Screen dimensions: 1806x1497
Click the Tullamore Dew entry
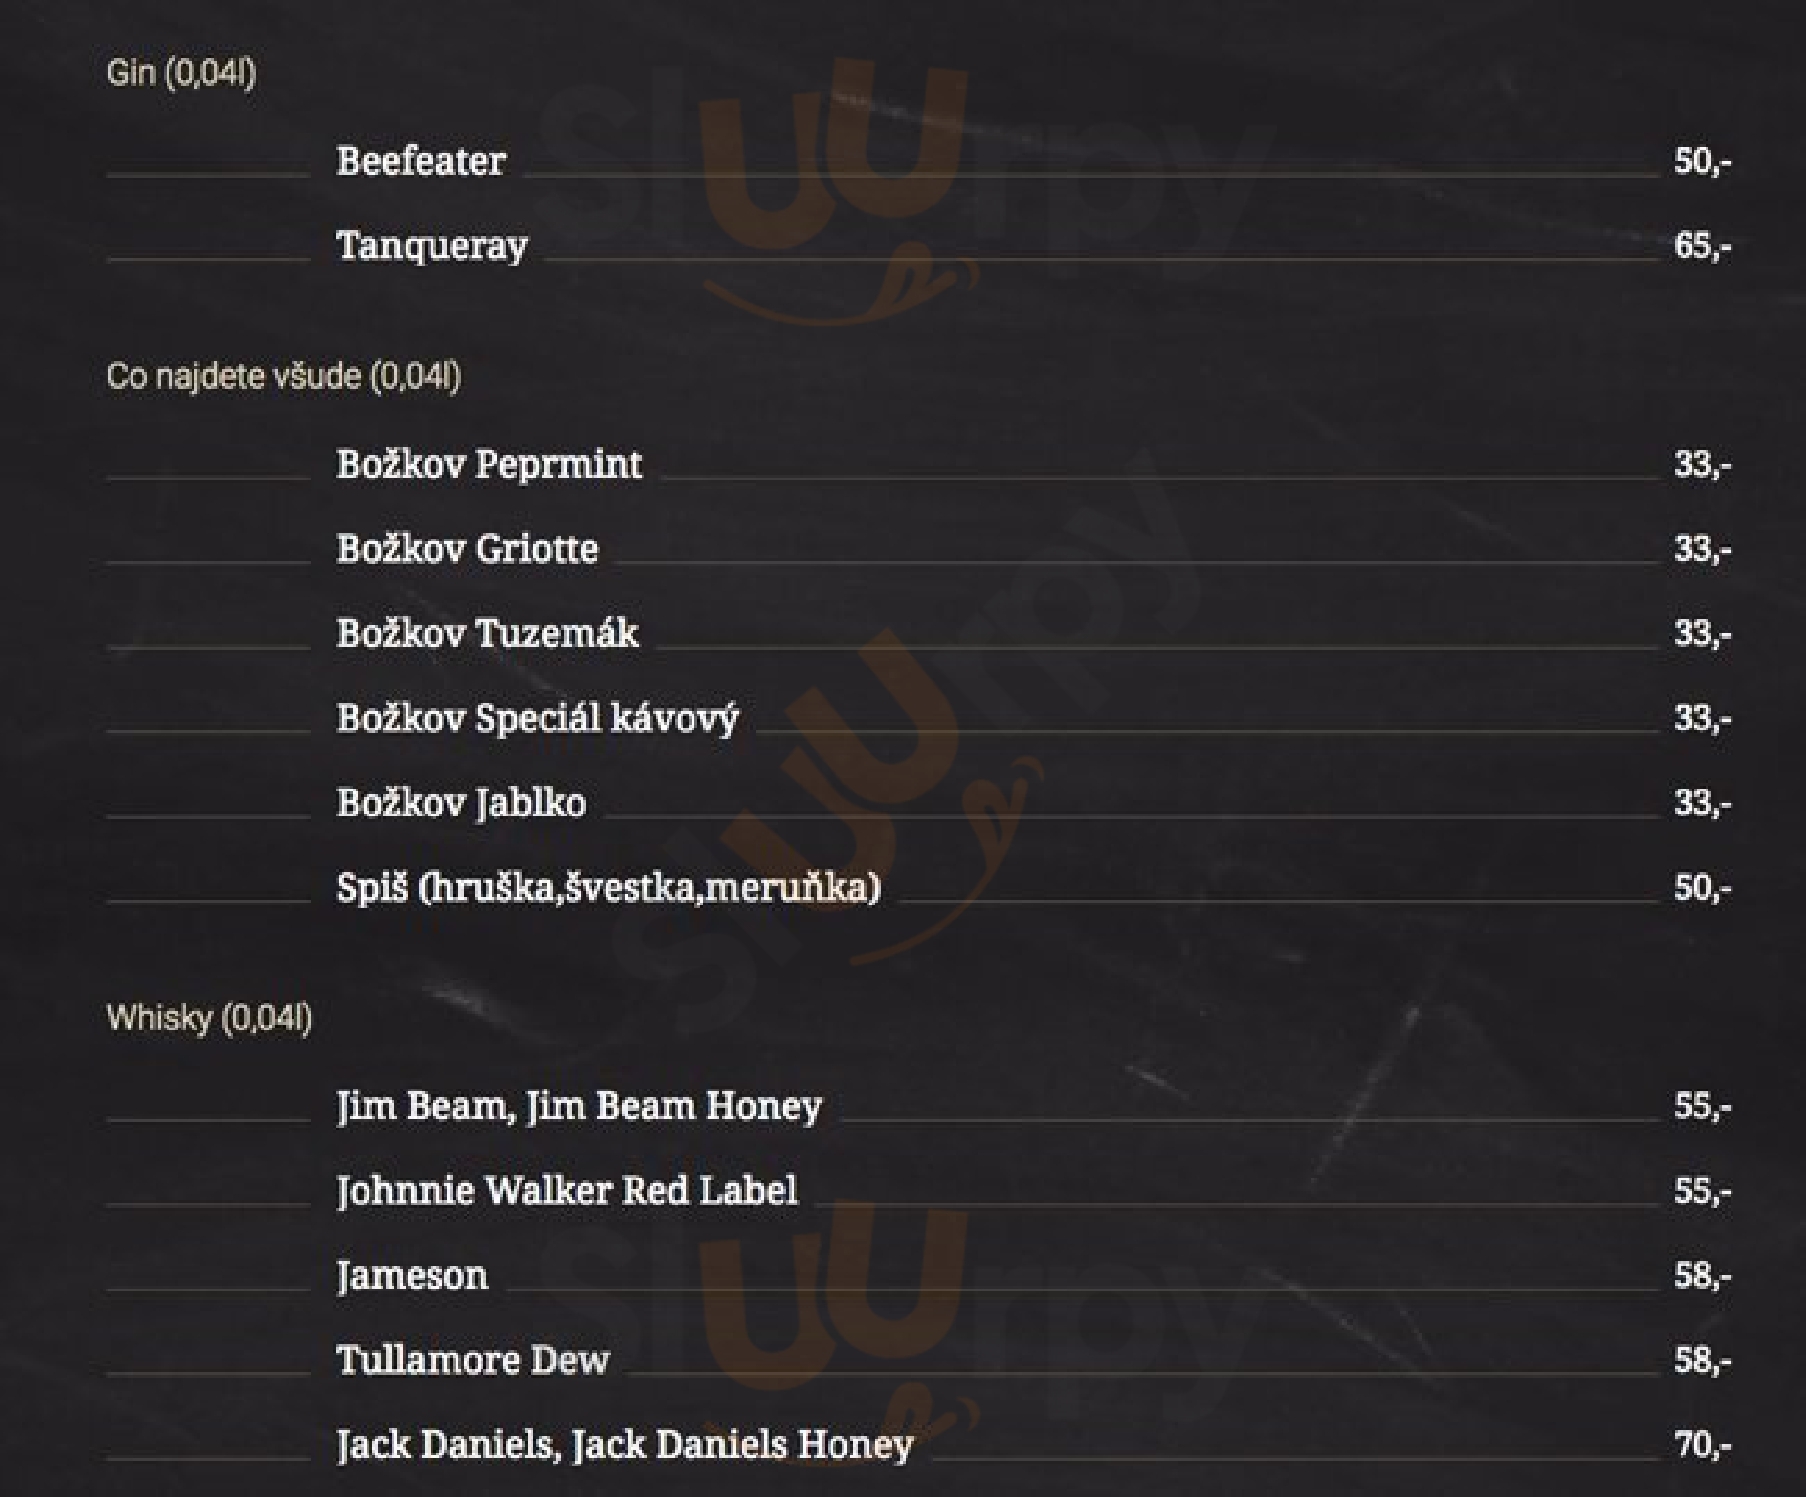pyautogui.click(x=472, y=1361)
